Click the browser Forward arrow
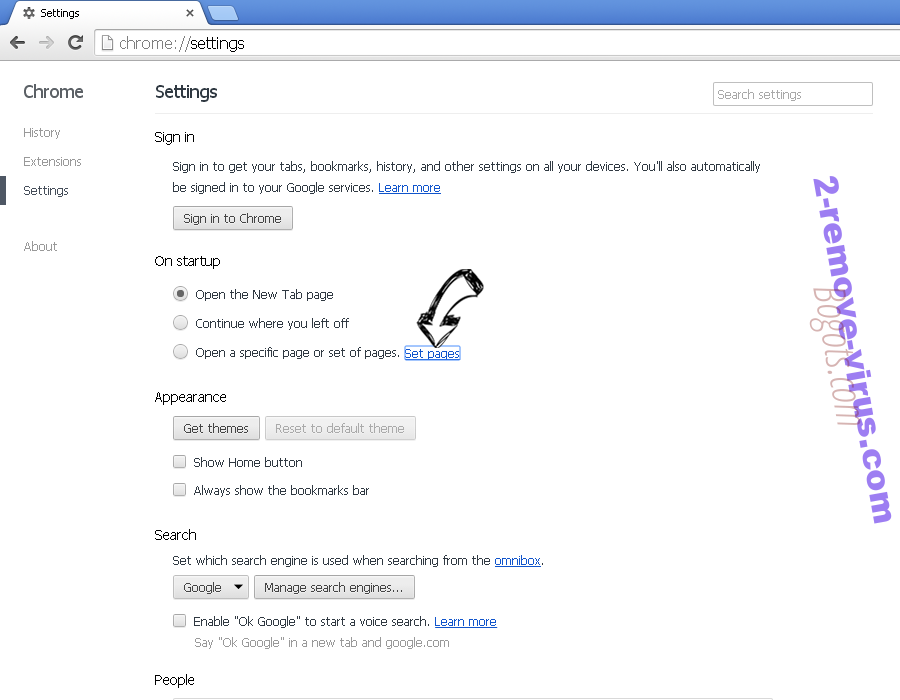This screenshot has height=700, width=900. click(46, 42)
